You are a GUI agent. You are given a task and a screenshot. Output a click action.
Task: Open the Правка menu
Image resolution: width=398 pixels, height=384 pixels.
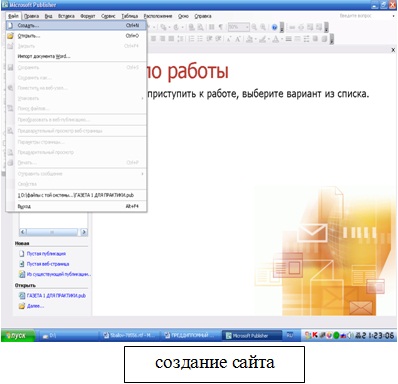(31, 16)
